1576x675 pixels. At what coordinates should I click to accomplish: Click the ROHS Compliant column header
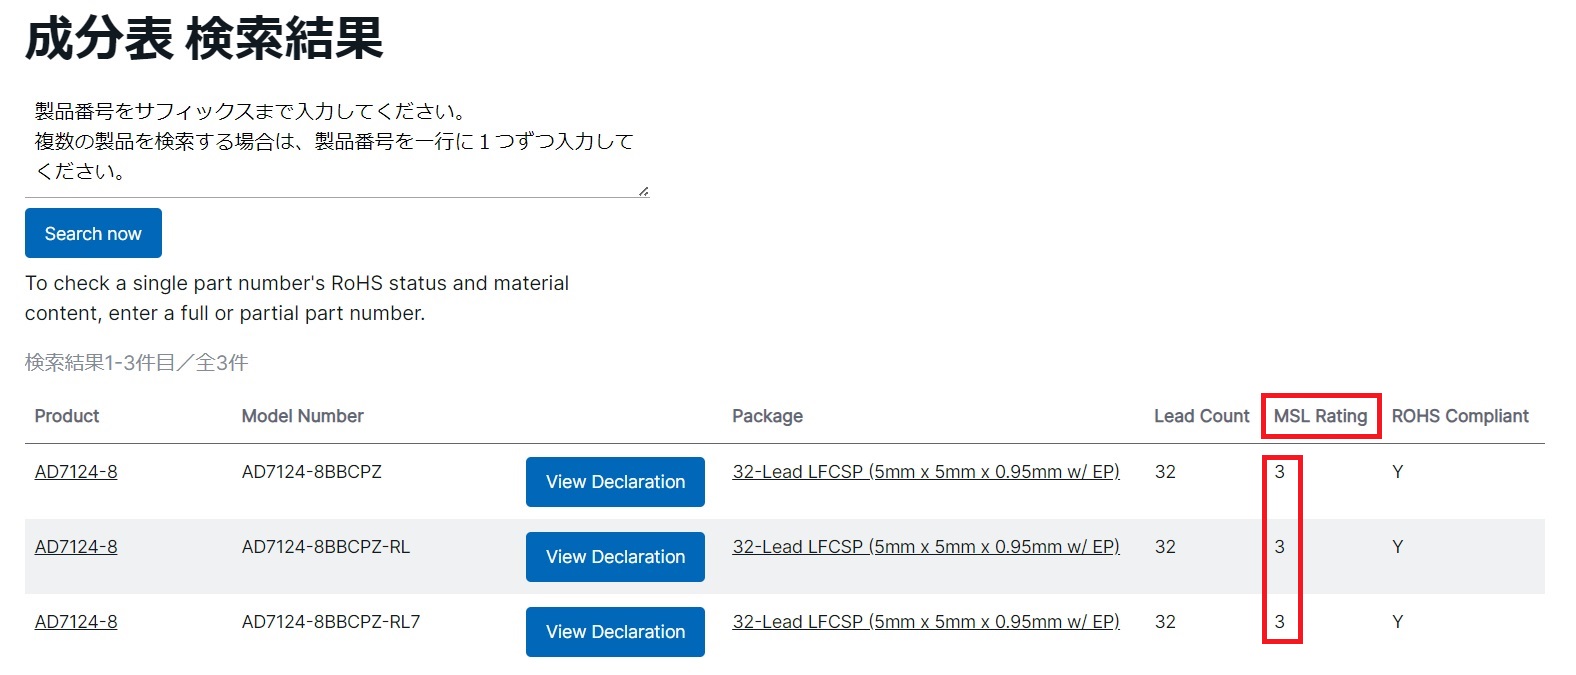coord(1460,416)
